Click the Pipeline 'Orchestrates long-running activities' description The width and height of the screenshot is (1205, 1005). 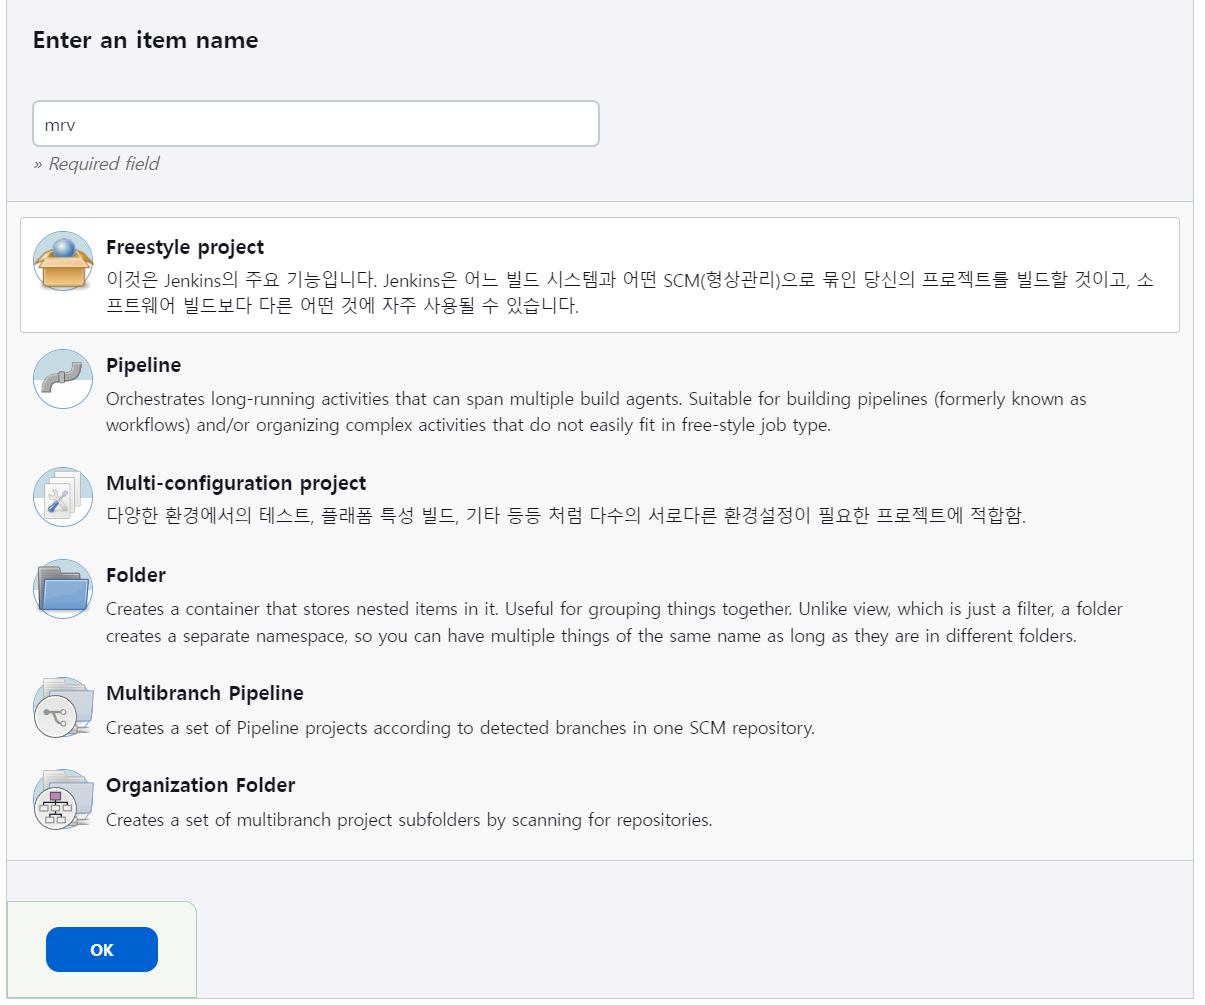(x=596, y=412)
